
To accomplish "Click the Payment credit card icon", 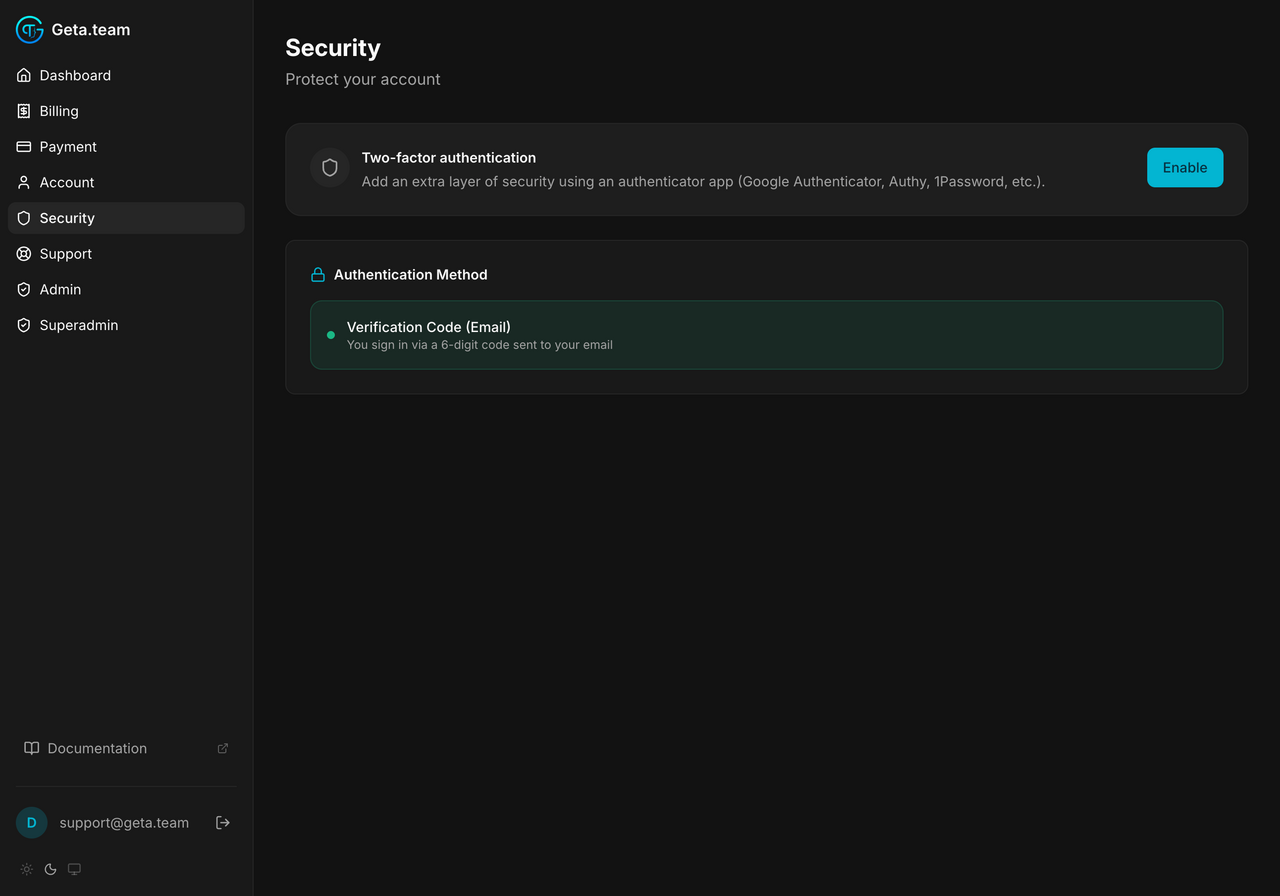I will (x=24, y=147).
